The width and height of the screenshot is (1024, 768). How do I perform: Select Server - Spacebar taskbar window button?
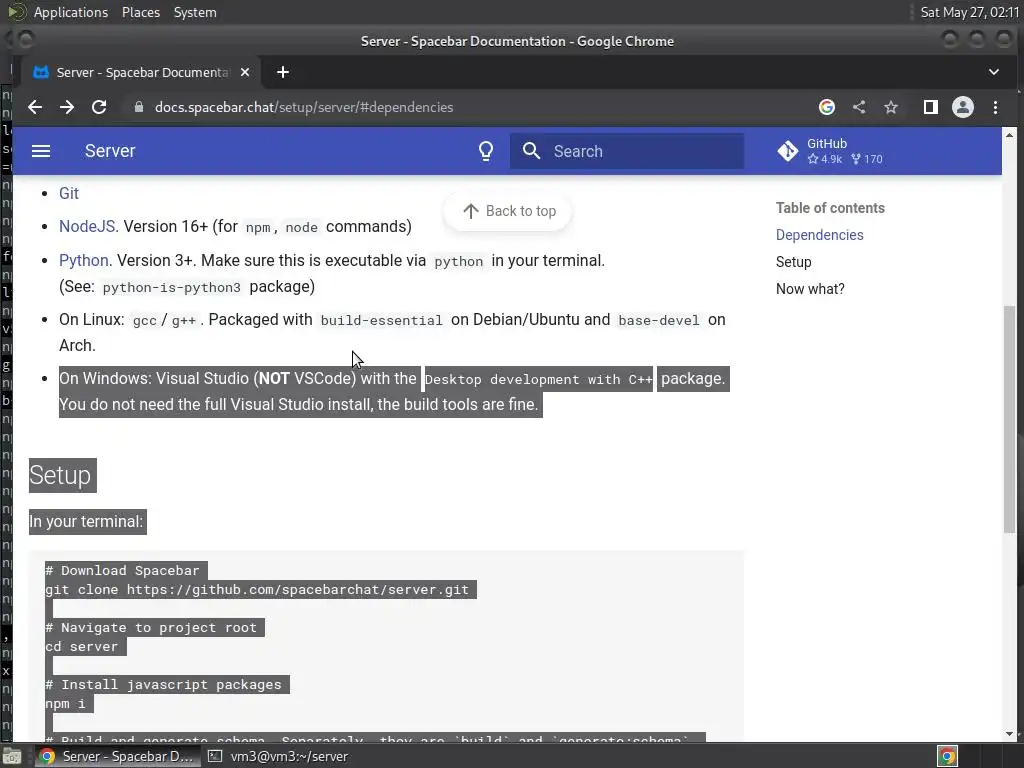(x=116, y=756)
